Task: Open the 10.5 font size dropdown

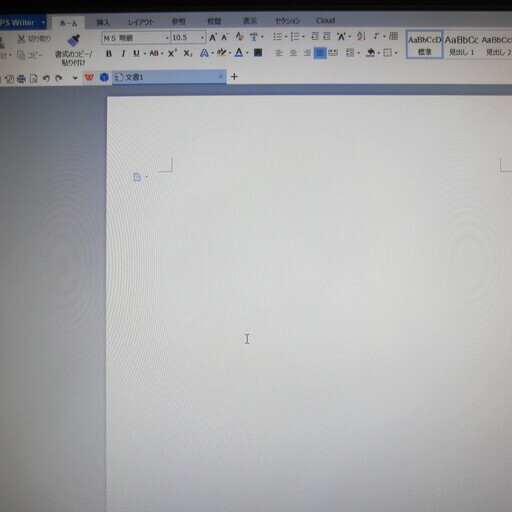Action: [x=202, y=38]
